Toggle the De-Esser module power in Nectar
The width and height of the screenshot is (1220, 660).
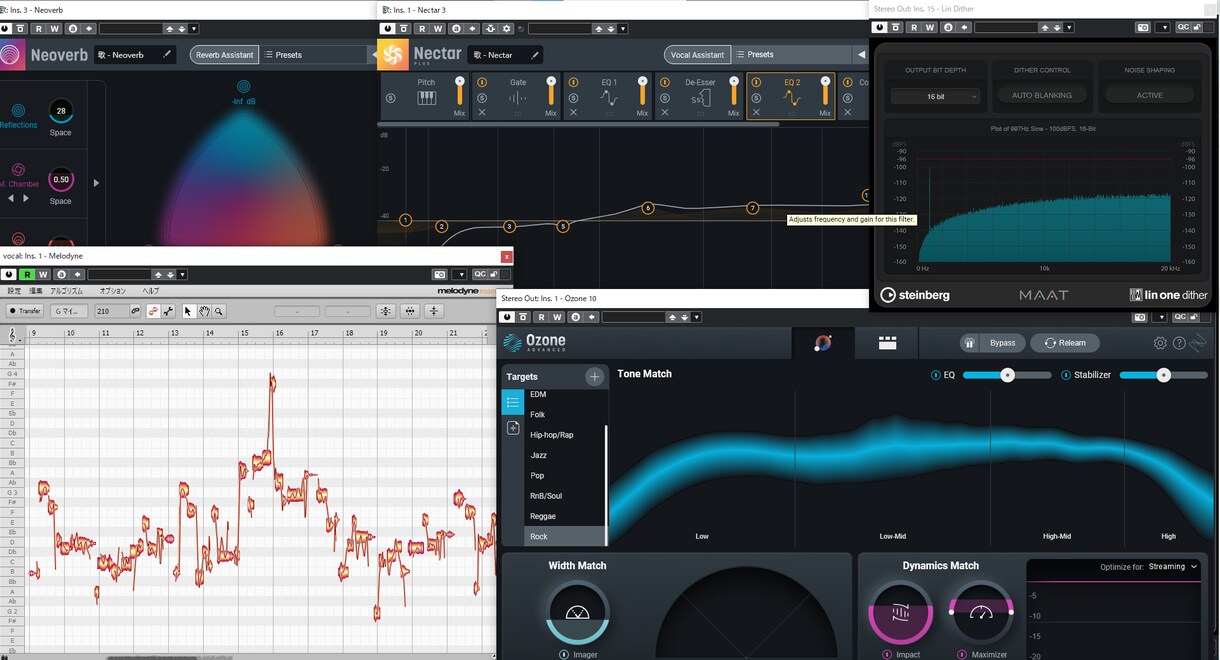(x=665, y=82)
